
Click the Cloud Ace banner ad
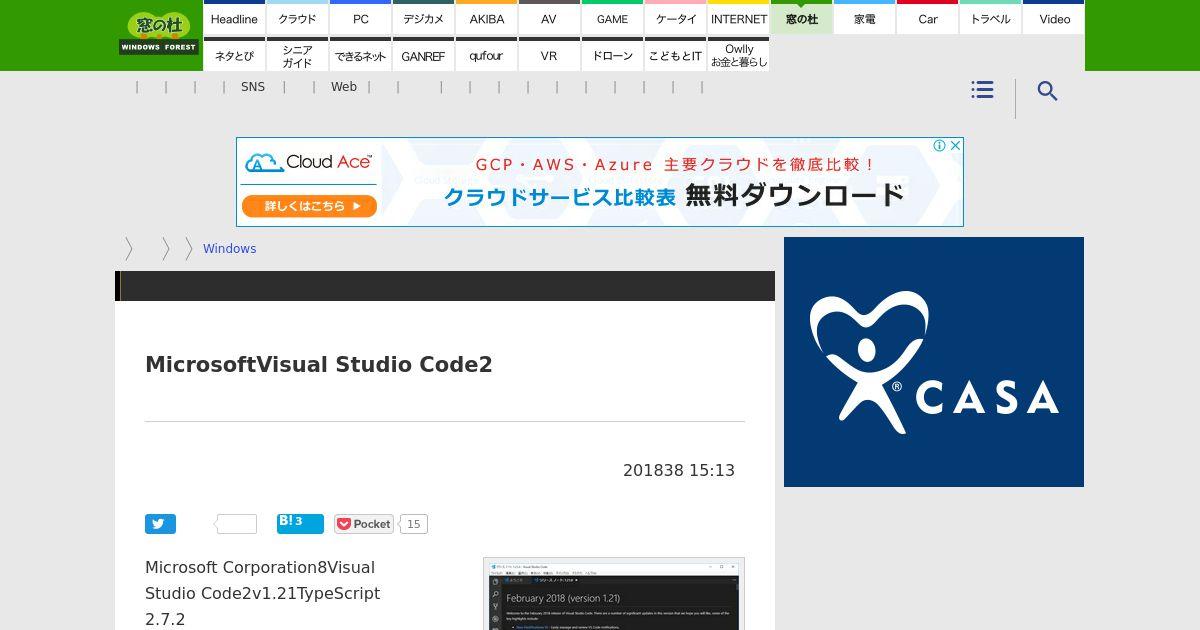[600, 182]
